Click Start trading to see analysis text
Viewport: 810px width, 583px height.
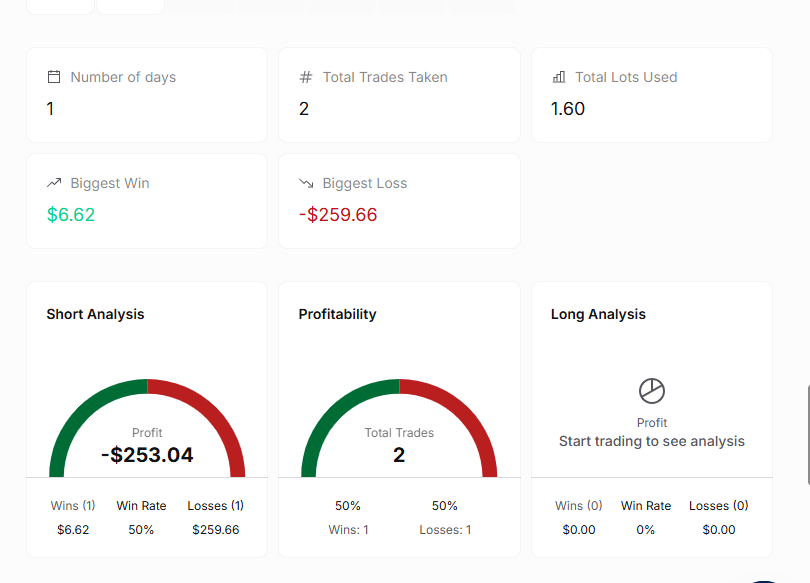click(x=652, y=441)
